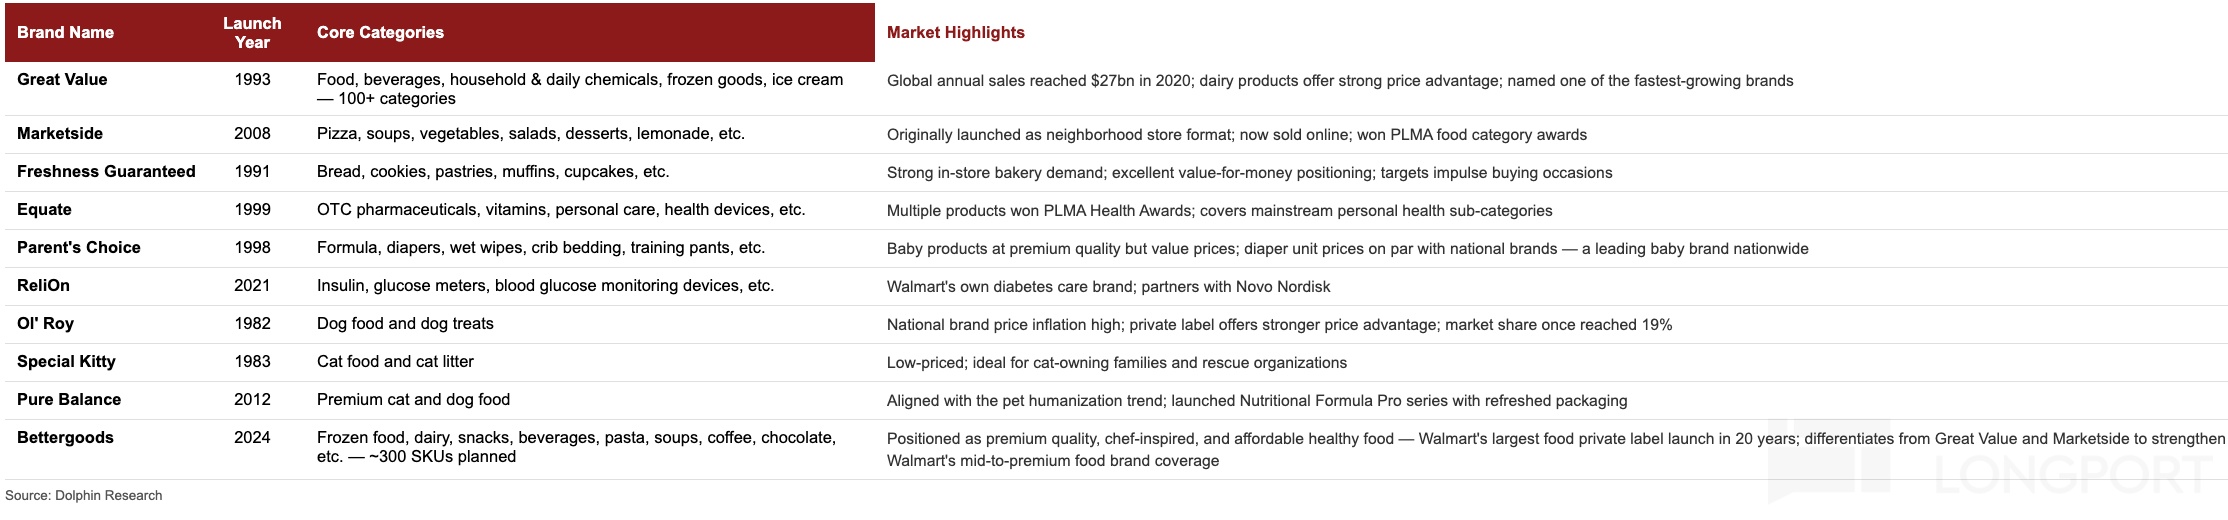Select the ReliOn brand name
The image size is (2228, 520).
pos(43,285)
